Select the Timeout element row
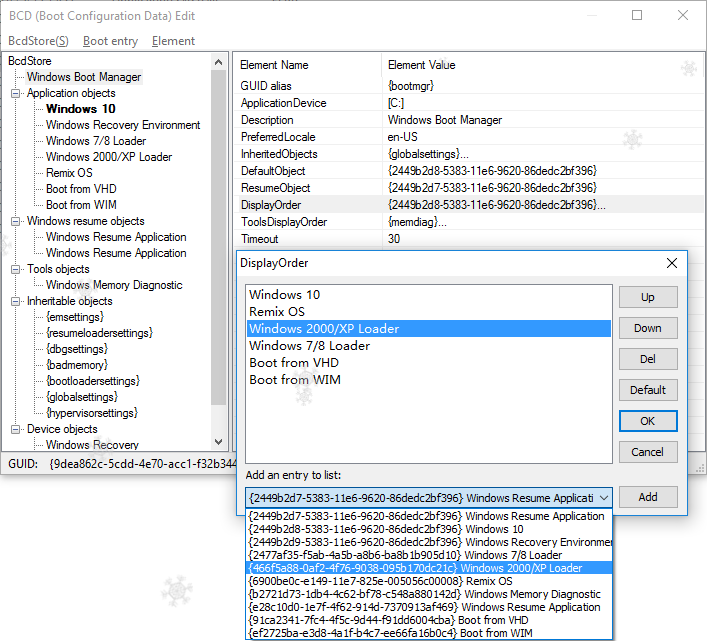 [x=469, y=239]
